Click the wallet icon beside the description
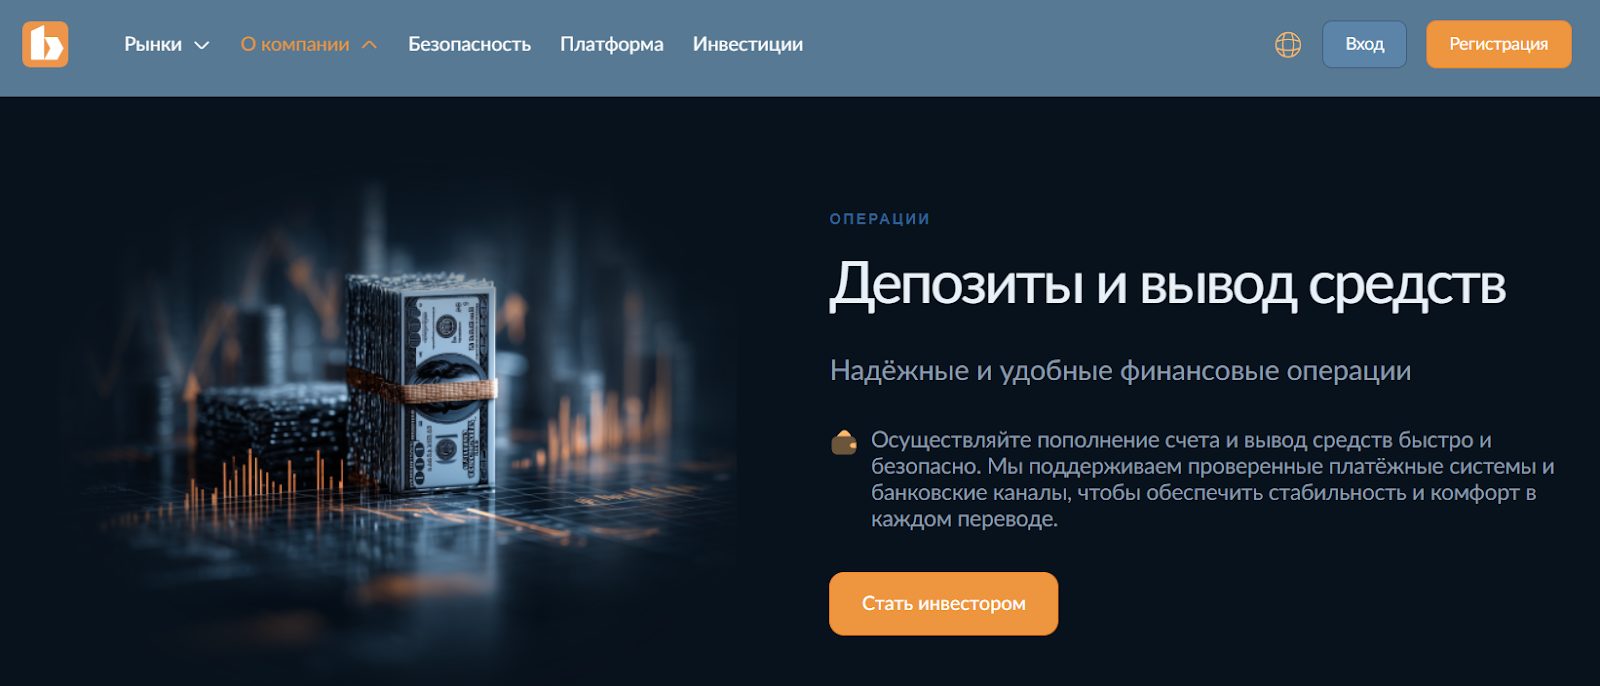The width and height of the screenshot is (1600, 686). (x=844, y=441)
